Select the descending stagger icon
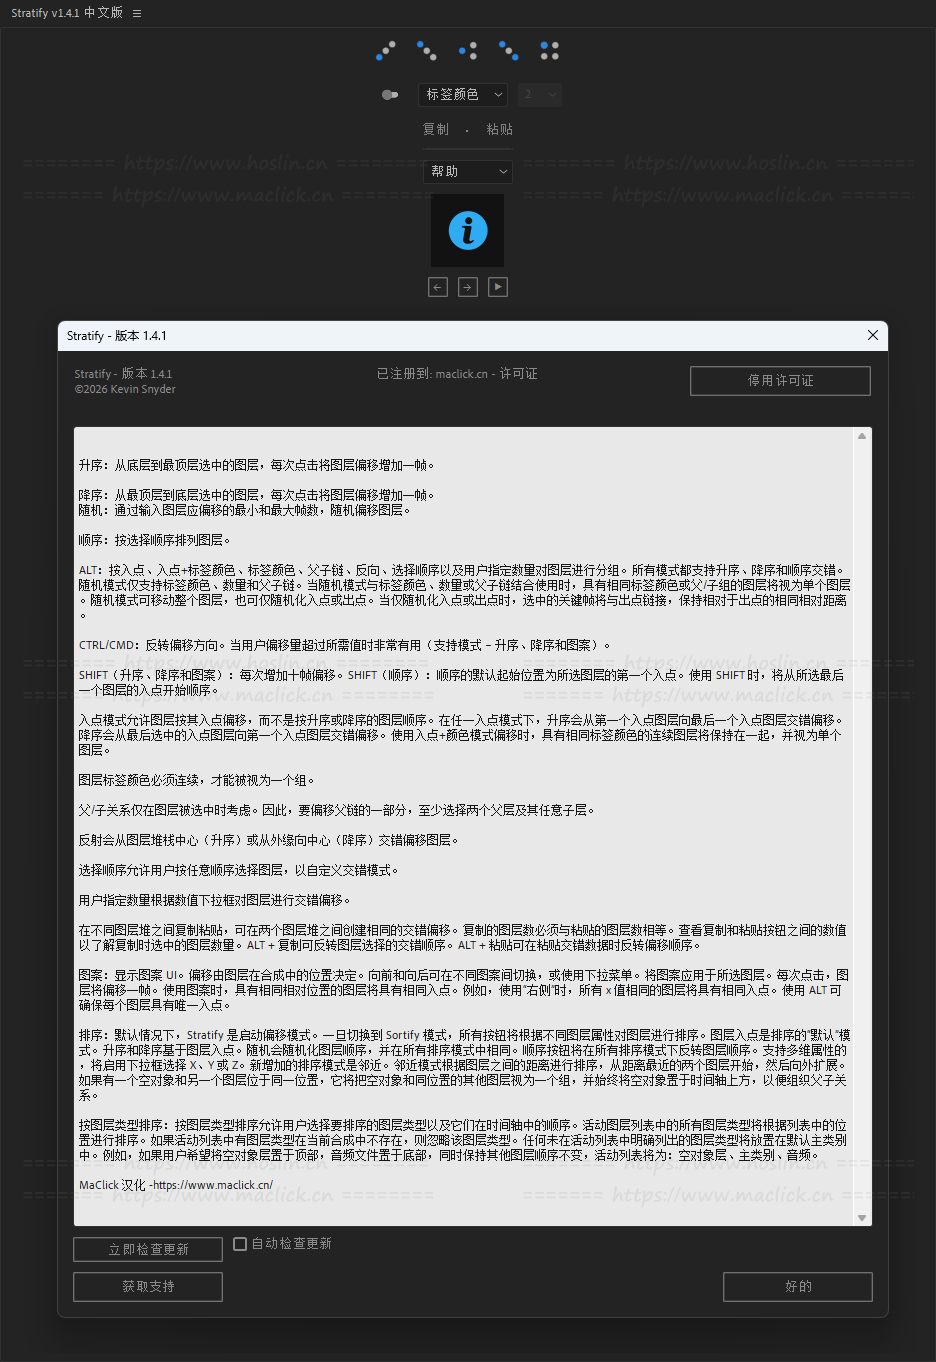This screenshot has width=936, height=1362. pyautogui.click(x=426, y=50)
